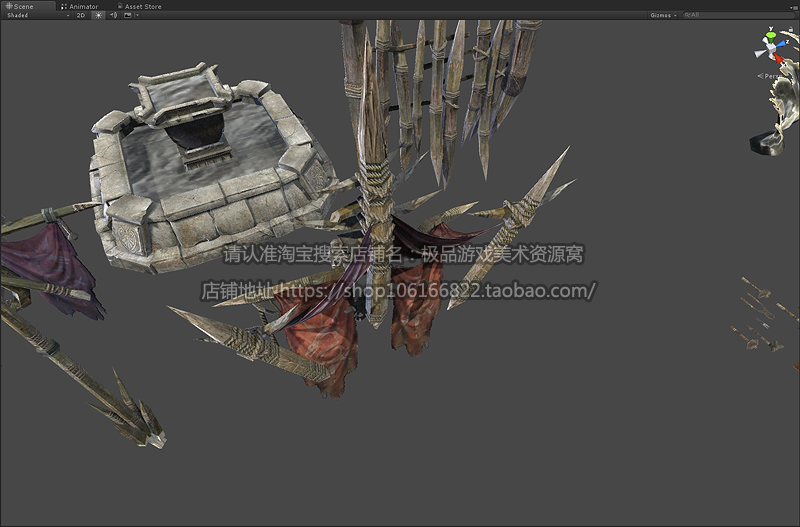Open the Gizmos dropdown
This screenshot has width=800, height=527.
pyautogui.click(x=663, y=15)
